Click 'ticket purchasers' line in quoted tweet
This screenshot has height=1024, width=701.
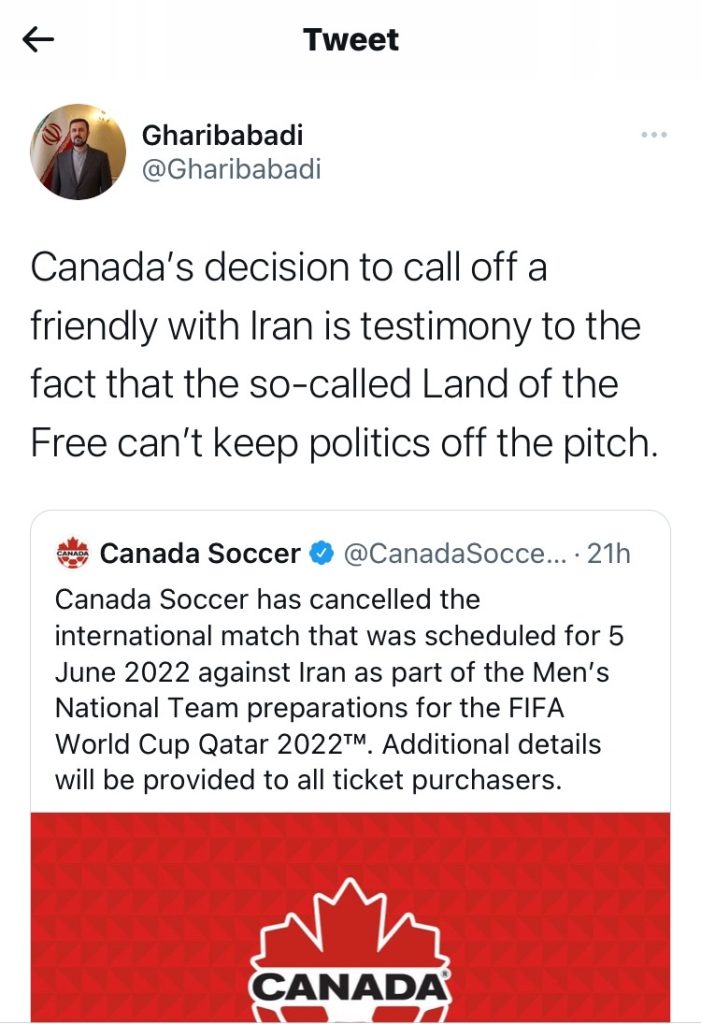click(308, 780)
